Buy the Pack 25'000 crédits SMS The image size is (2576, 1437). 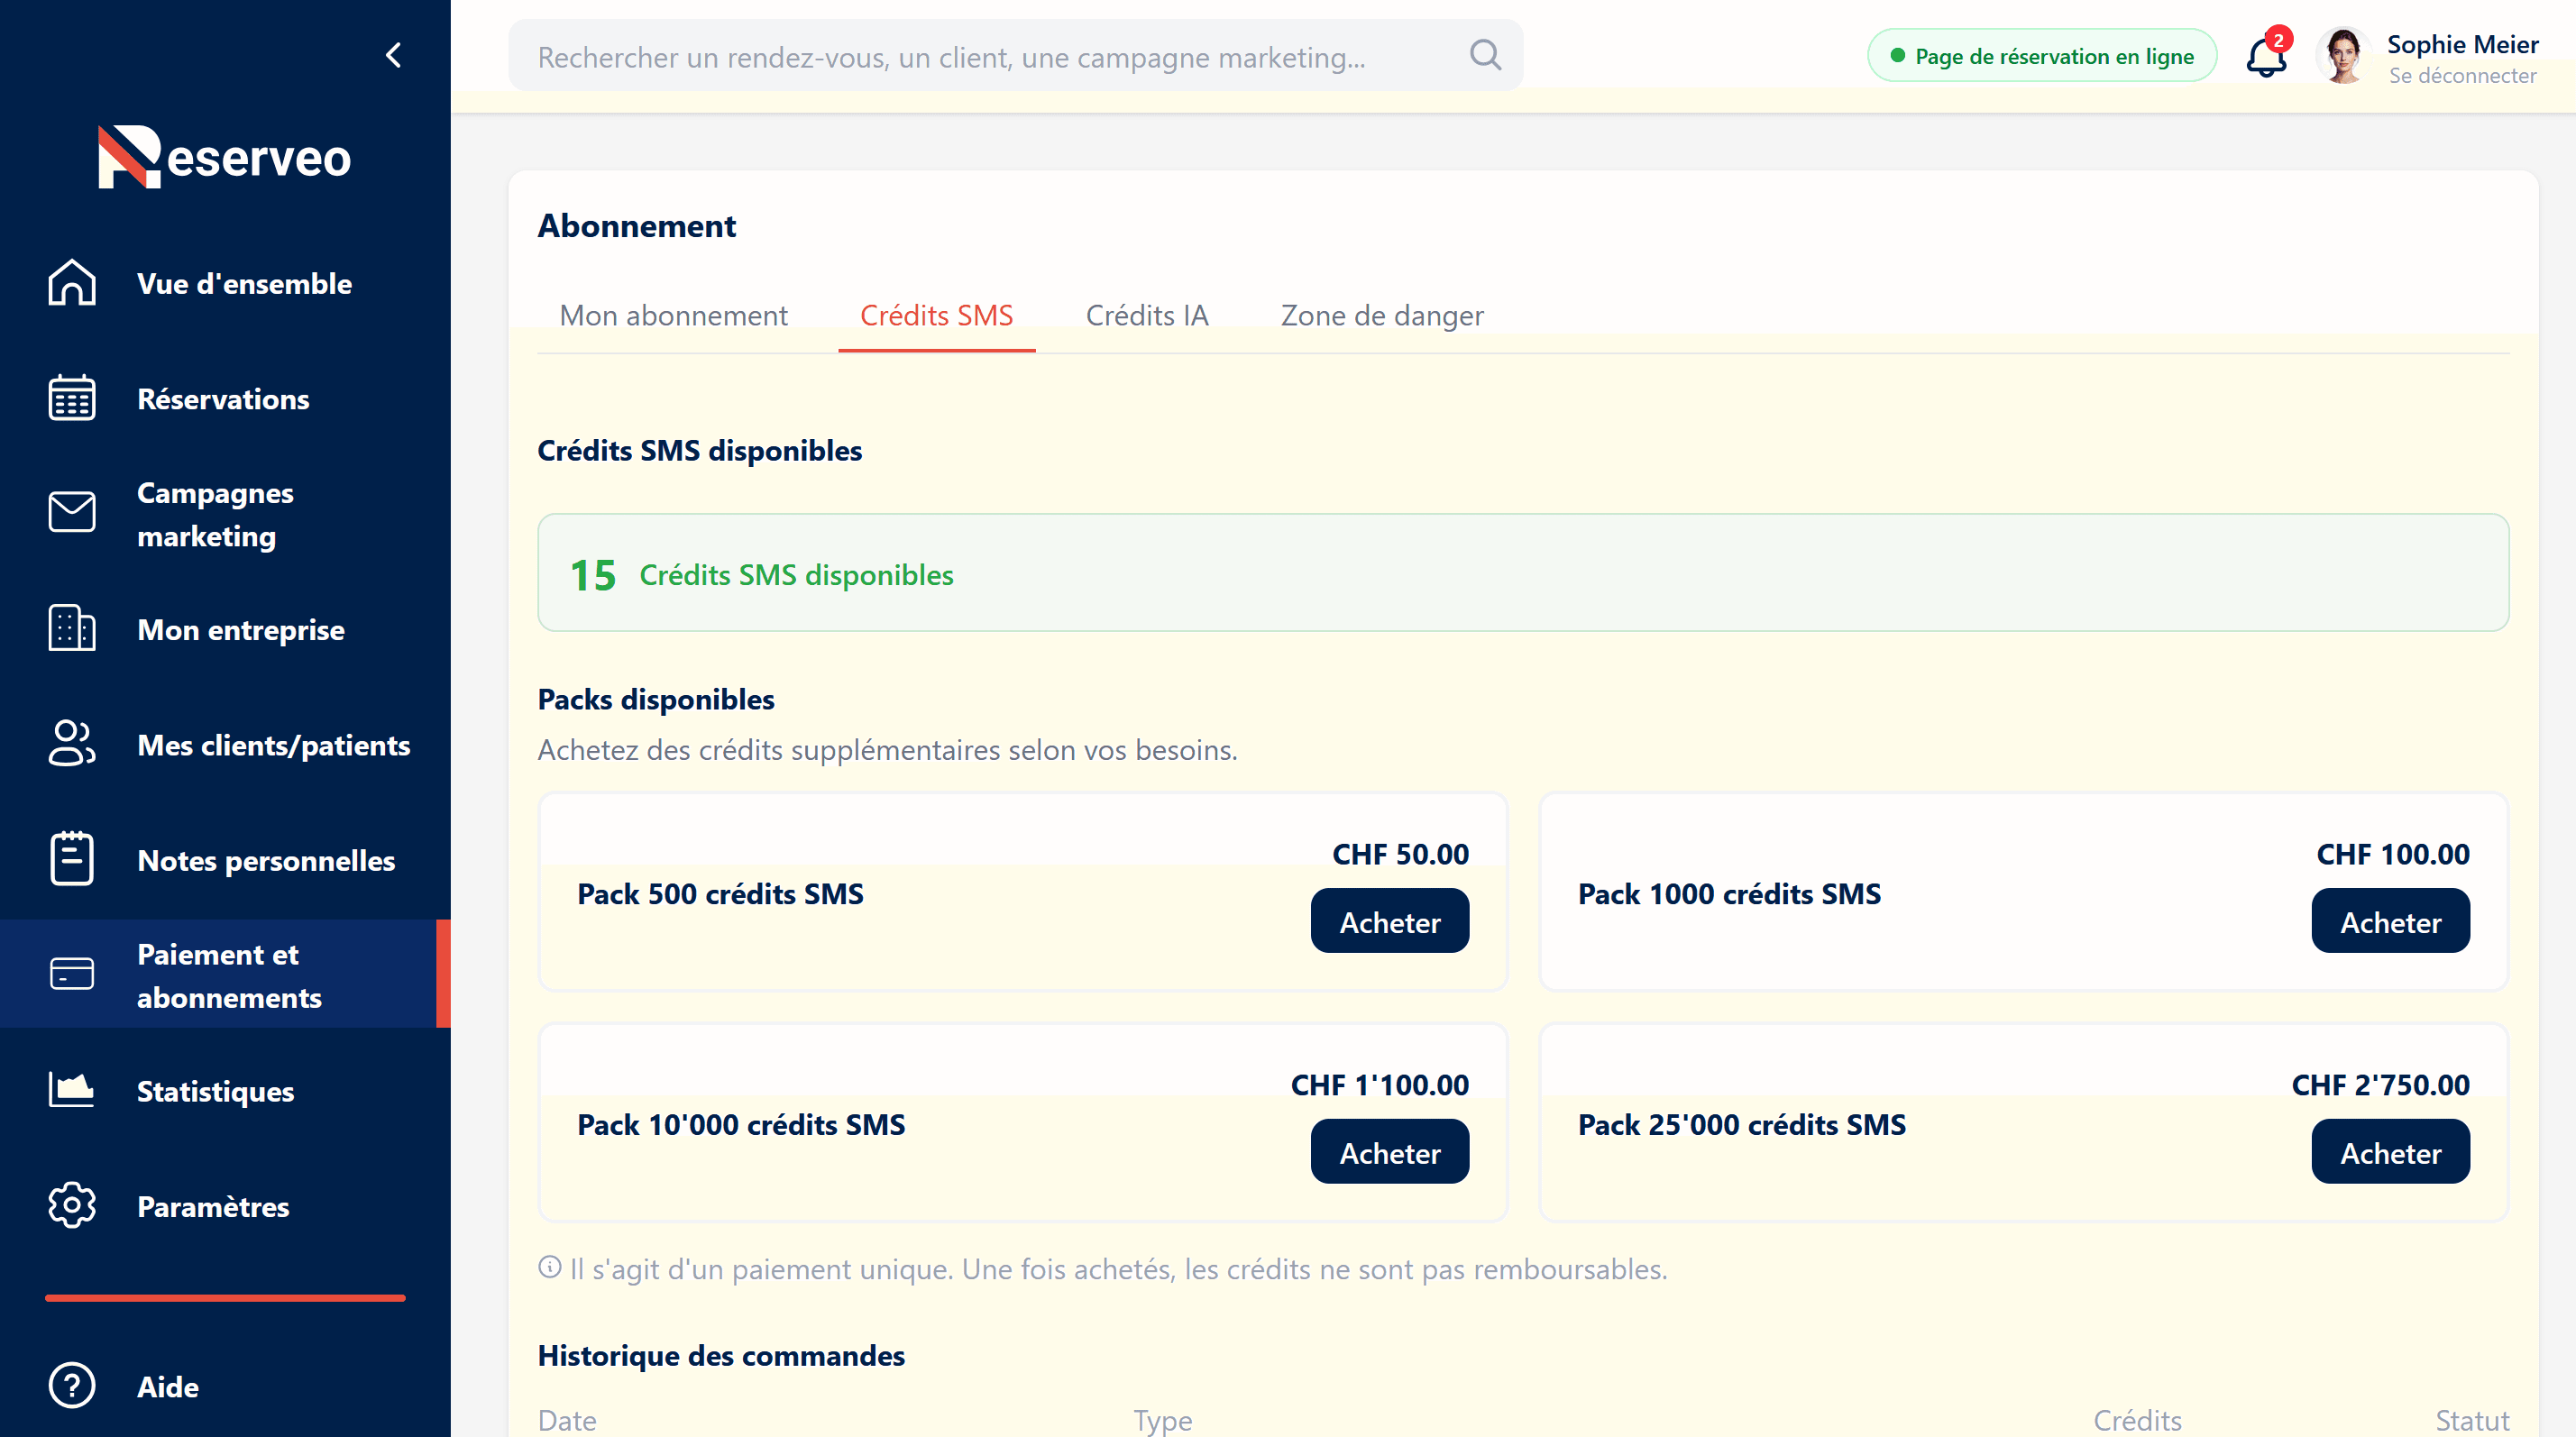coord(2390,1152)
